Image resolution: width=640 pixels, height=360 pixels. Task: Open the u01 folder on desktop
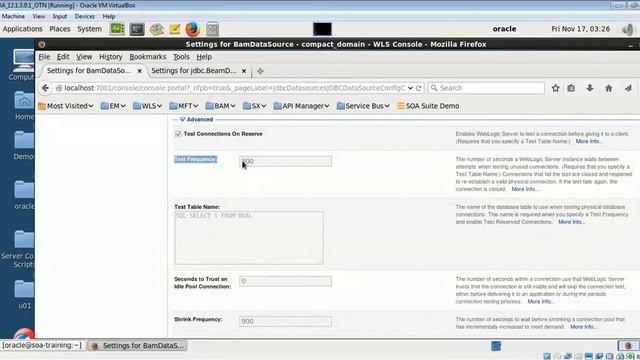[24, 295]
